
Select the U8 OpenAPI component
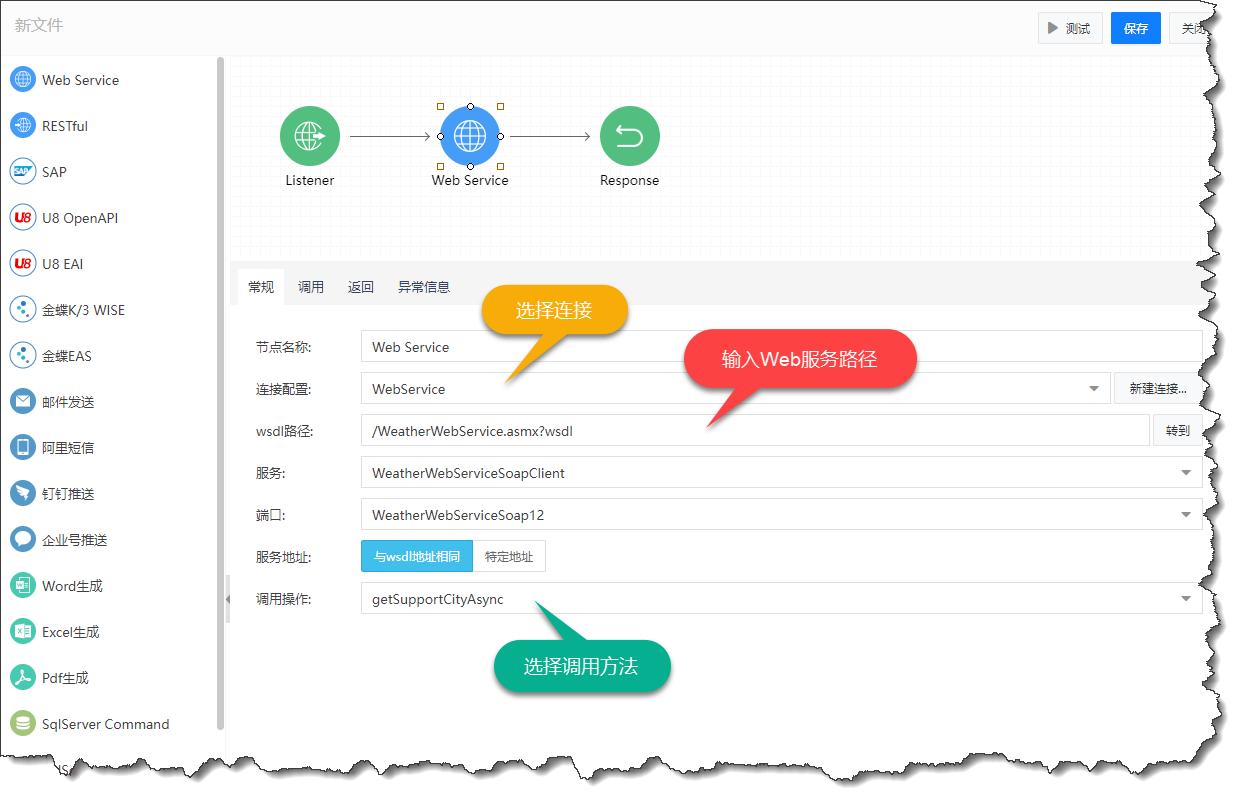(x=78, y=217)
